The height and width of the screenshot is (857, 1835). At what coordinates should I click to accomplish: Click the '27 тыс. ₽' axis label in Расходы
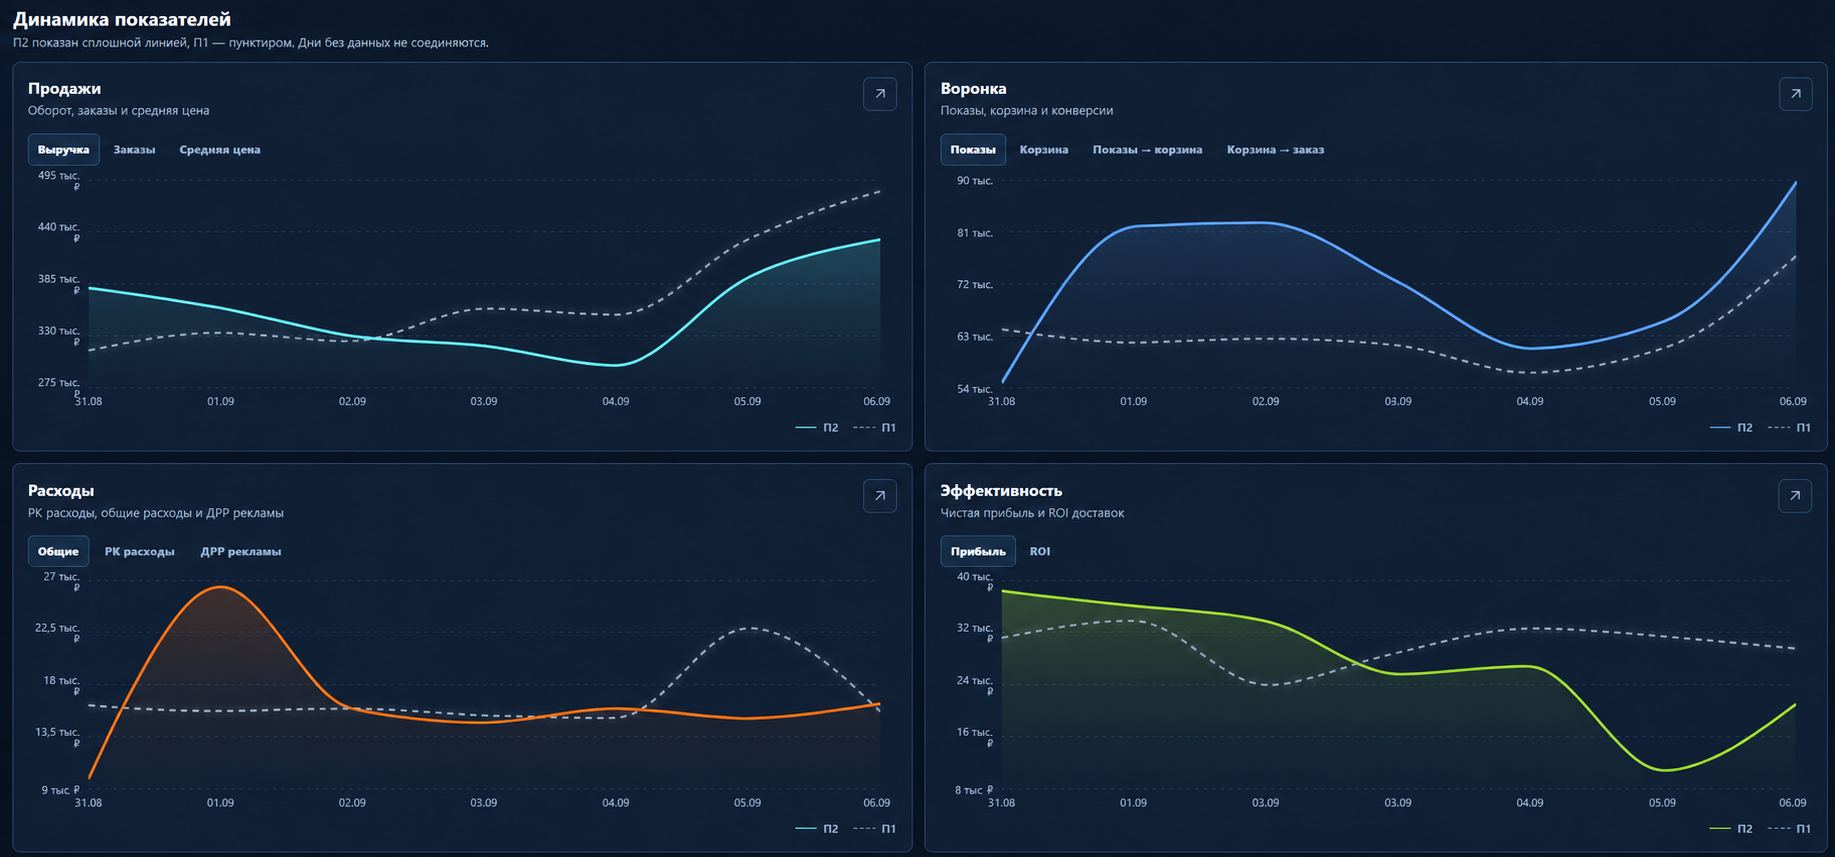(61, 582)
